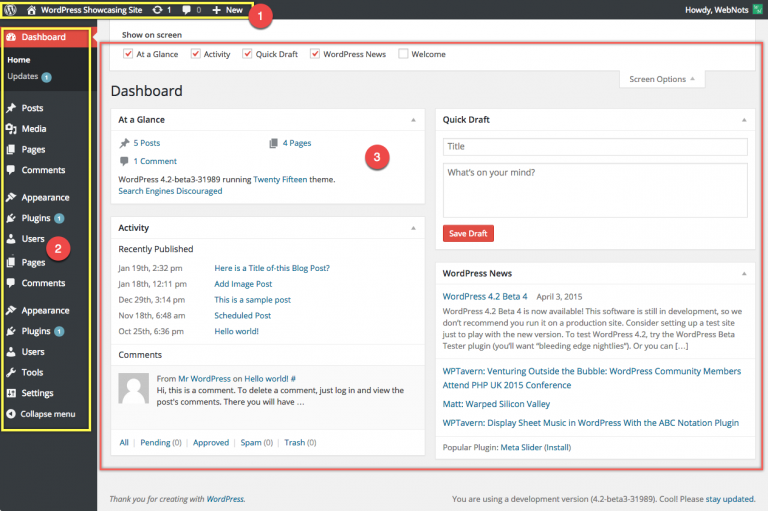Open the Scheduled Post link
The image size is (768, 511).
point(242,316)
